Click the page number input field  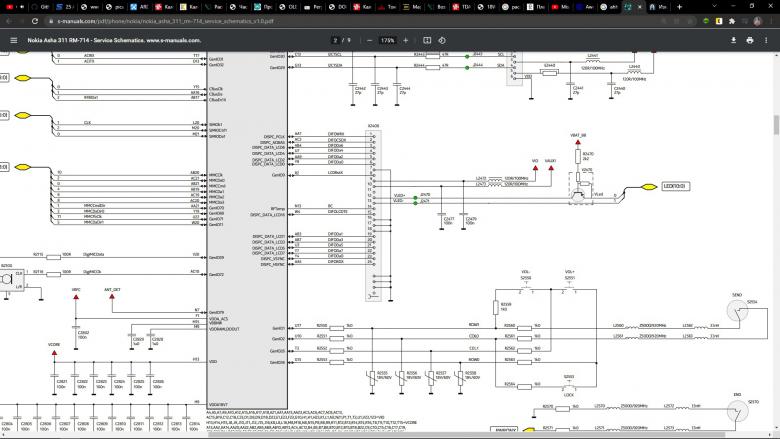(335, 40)
